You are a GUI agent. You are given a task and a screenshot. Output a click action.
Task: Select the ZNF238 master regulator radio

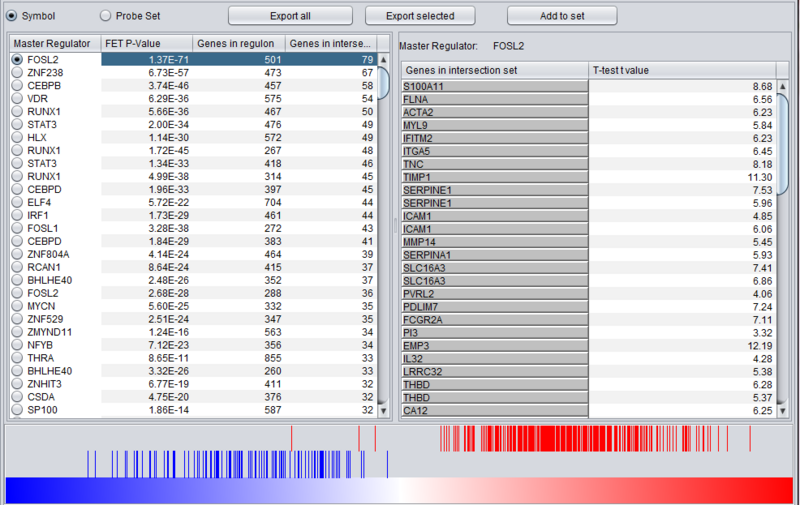pyautogui.click(x=17, y=72)
